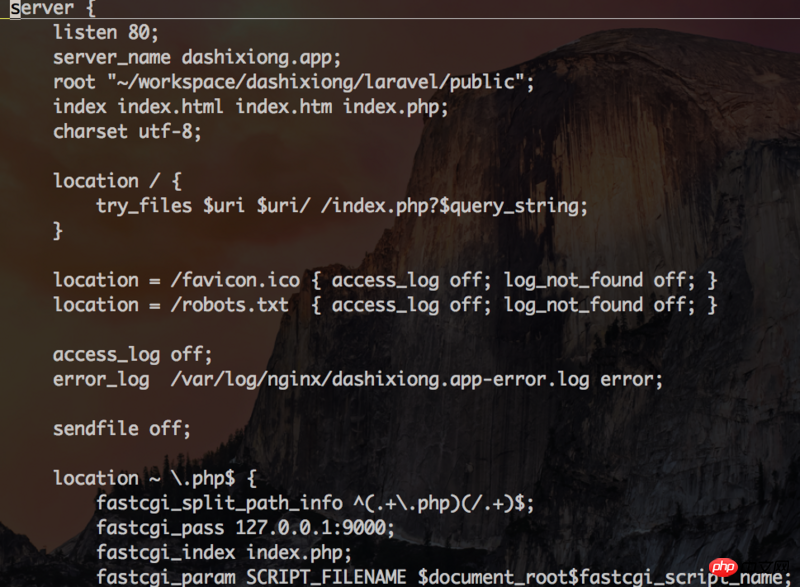800x587 pixels.
Task: Click the error_log path /var/log/nginx
Action: click(x=380, y=379)
